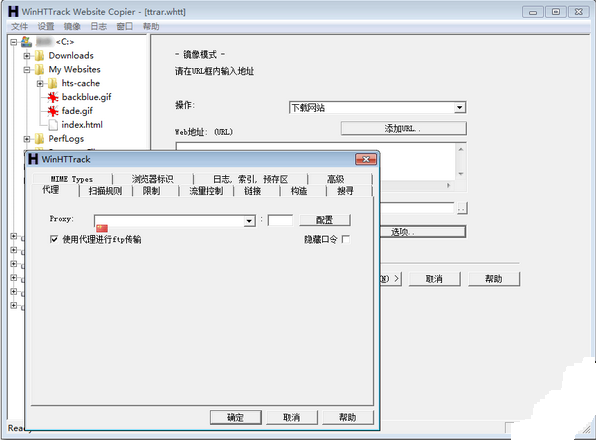Expand the hts-cache tree node

click(x=40, y=84)
